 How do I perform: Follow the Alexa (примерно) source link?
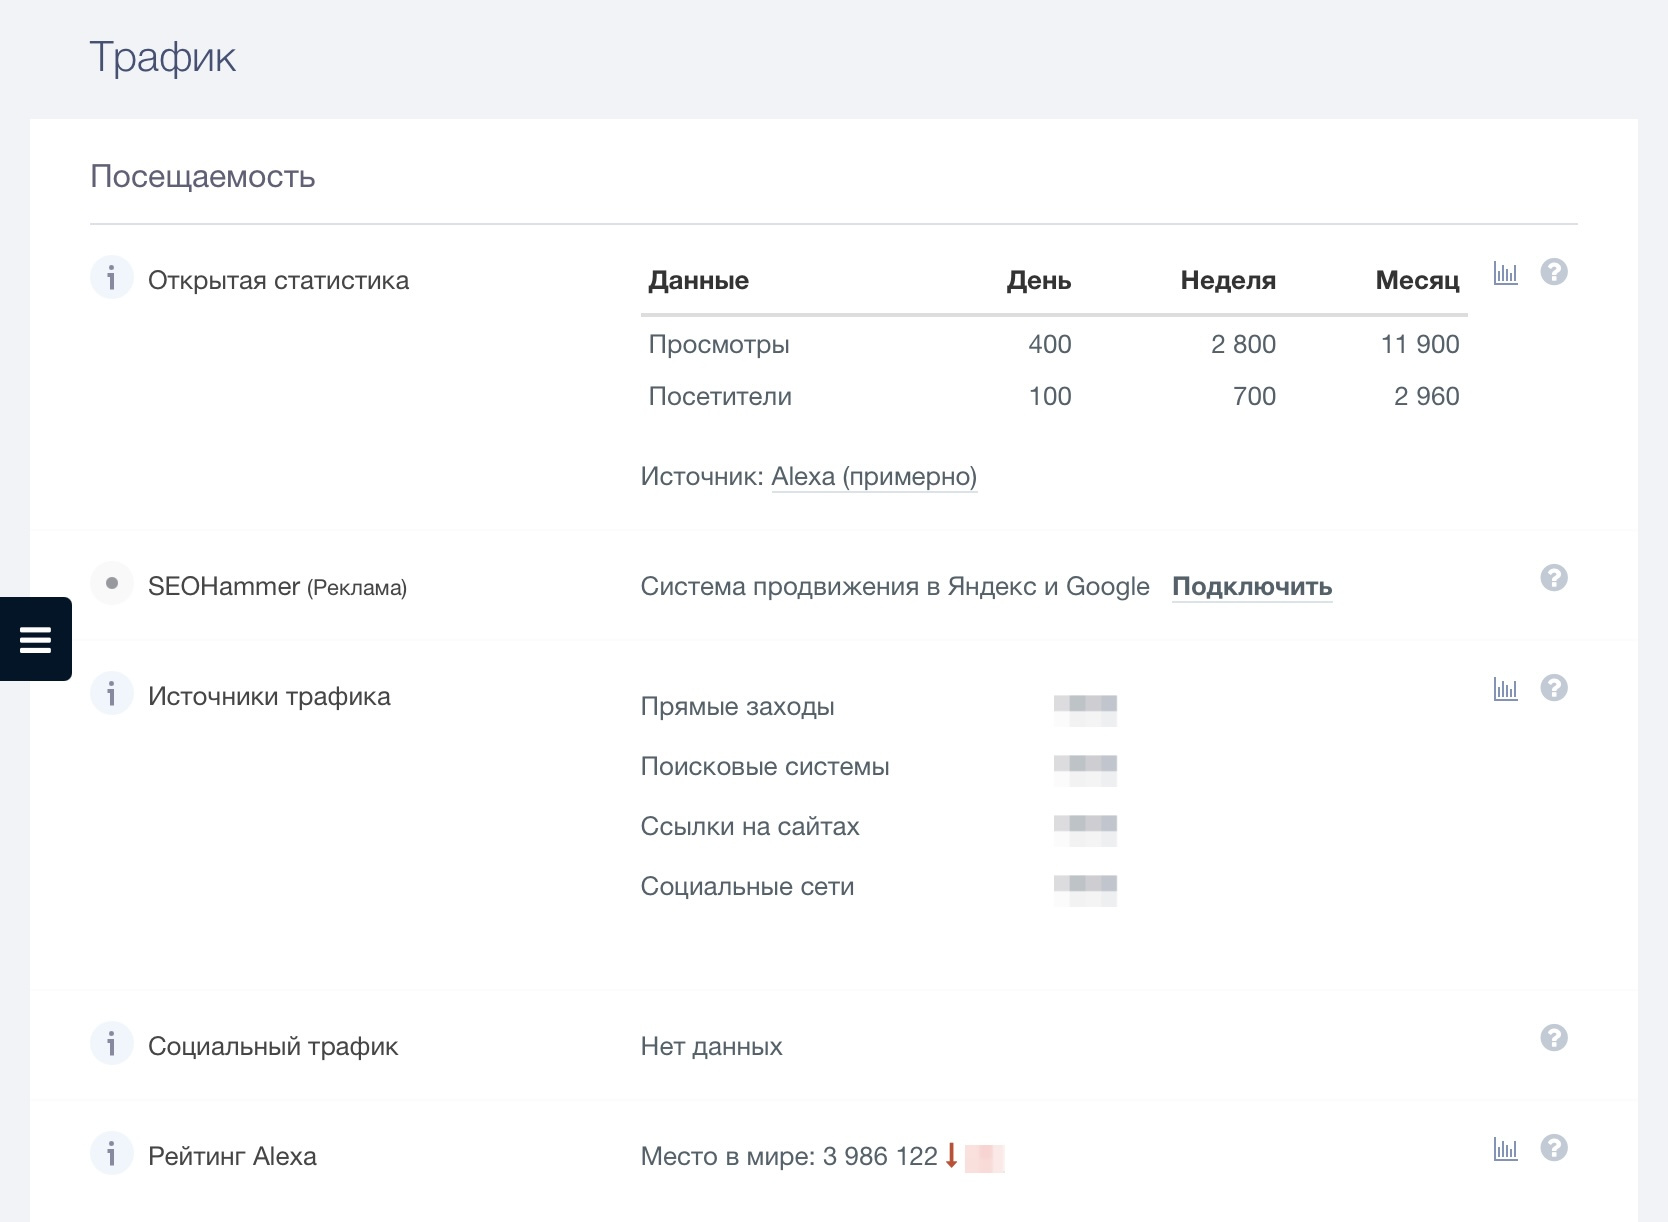874,477
